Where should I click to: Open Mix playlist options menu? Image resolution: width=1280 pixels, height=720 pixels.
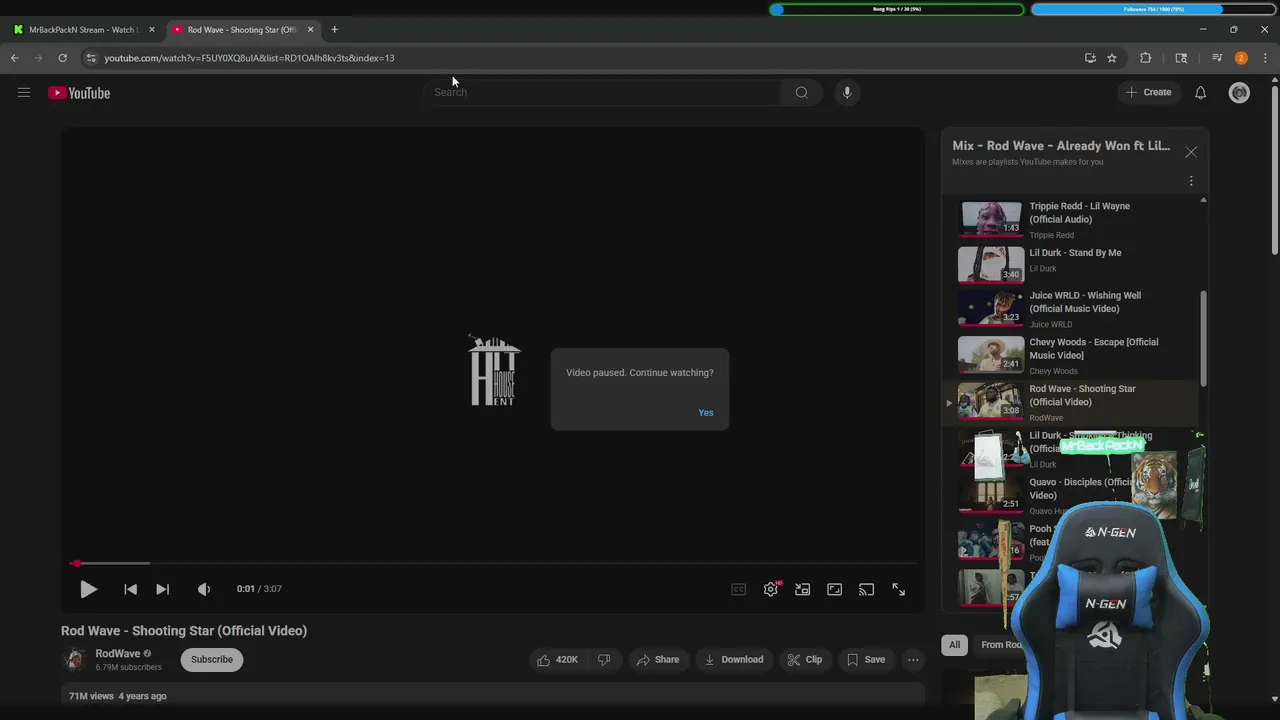[1191, 181]
